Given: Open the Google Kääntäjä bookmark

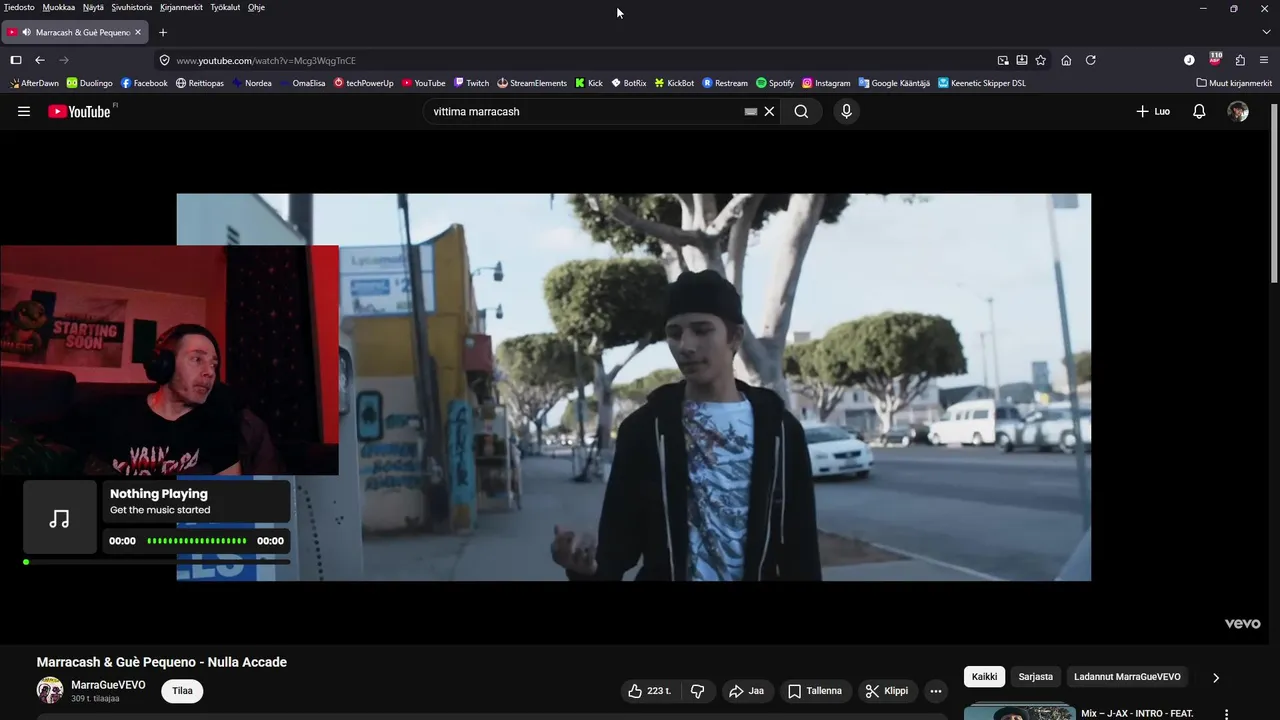Looking at the screenshot, I should pos(894,83).
